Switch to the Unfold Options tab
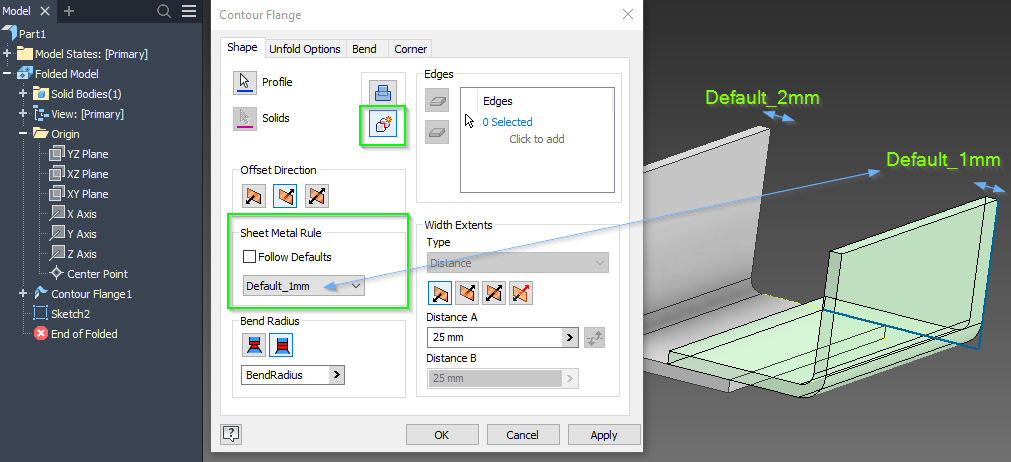Screen dimensions: 1011x462 [305, 49]
